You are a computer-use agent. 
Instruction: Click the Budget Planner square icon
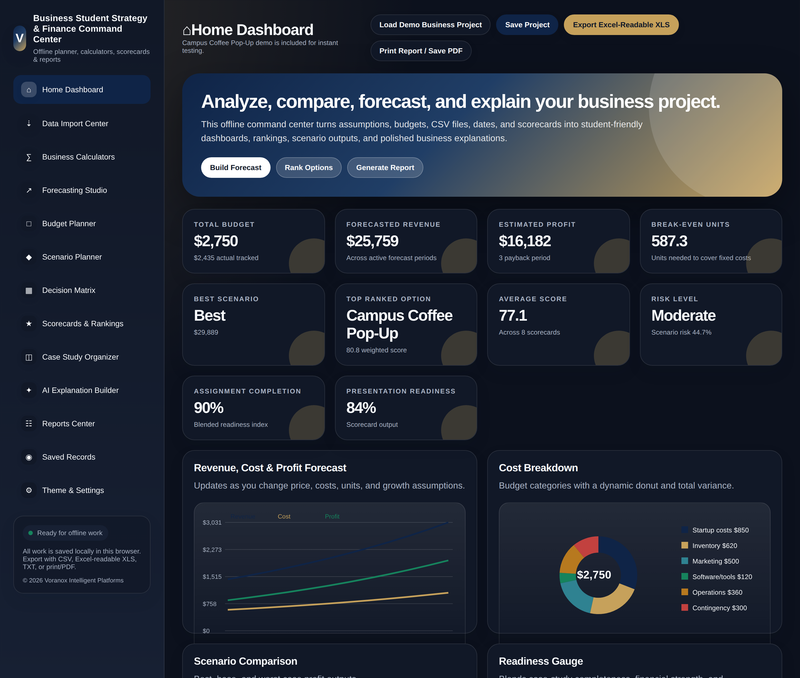pos(29,223)
